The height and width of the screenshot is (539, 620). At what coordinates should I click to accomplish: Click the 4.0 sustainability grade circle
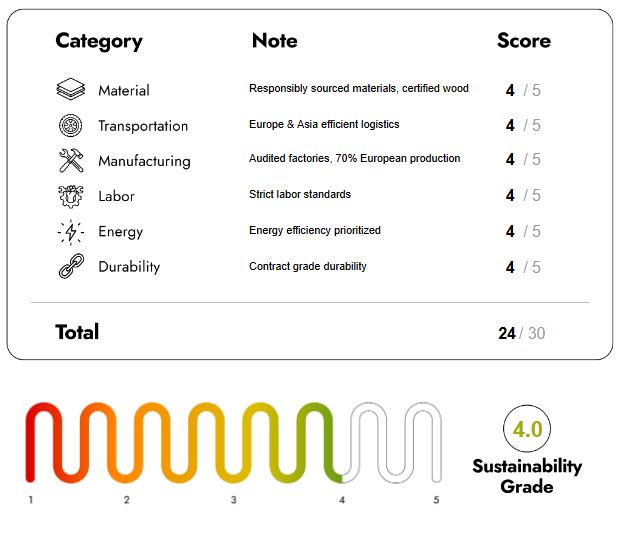(527, 430)
